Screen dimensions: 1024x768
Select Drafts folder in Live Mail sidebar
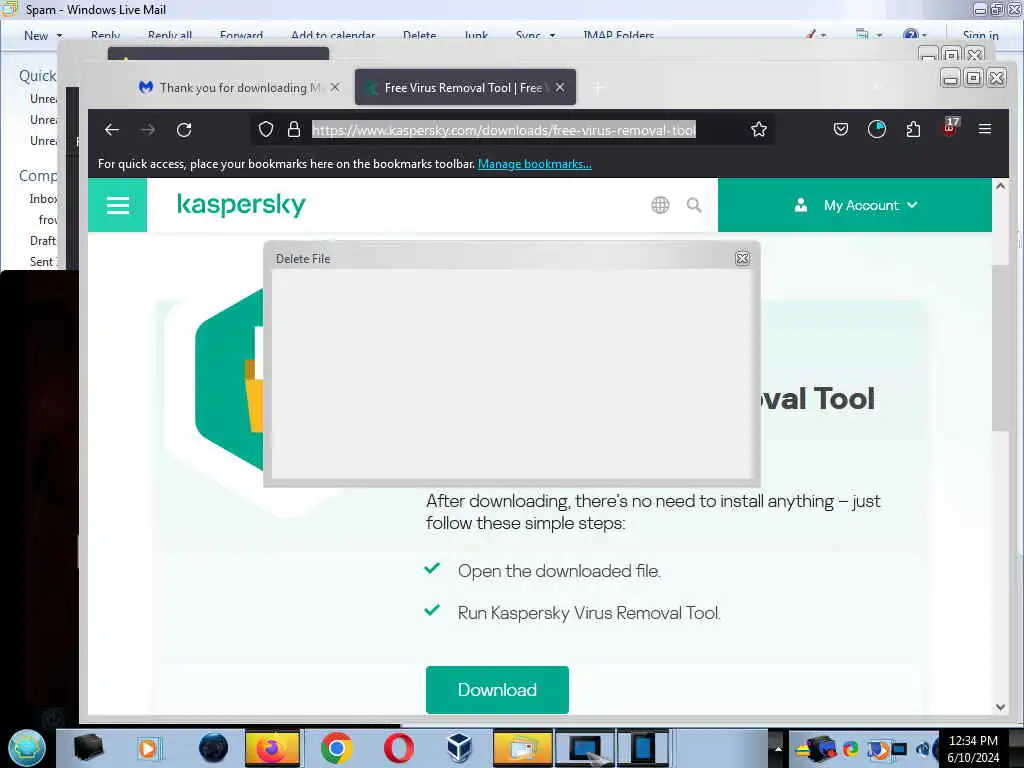(42, 240)
